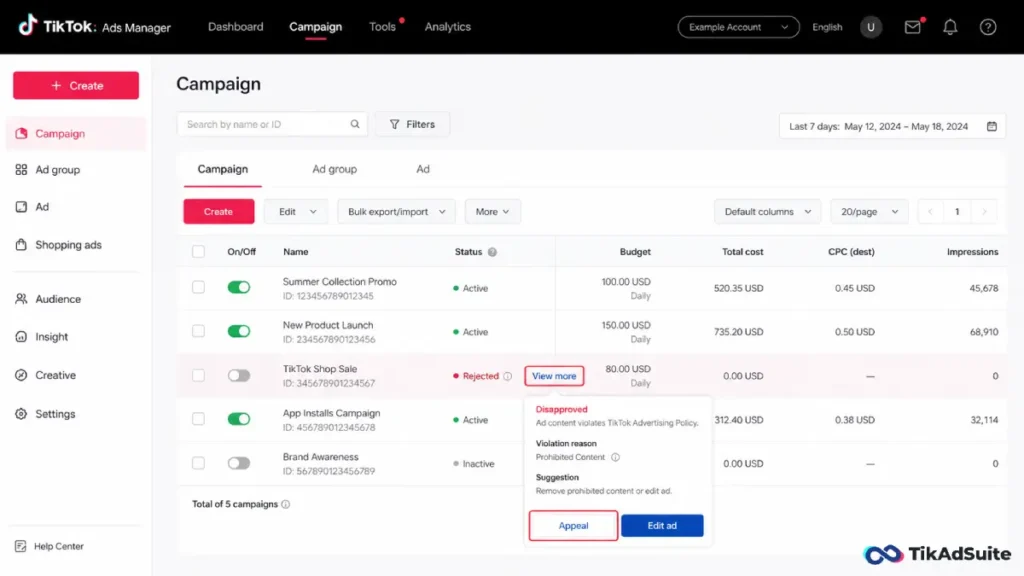Image resolution: width=1024 pixels, height=576 pixels.
Task: Open the notifications bell
Action: pos(950,27)
